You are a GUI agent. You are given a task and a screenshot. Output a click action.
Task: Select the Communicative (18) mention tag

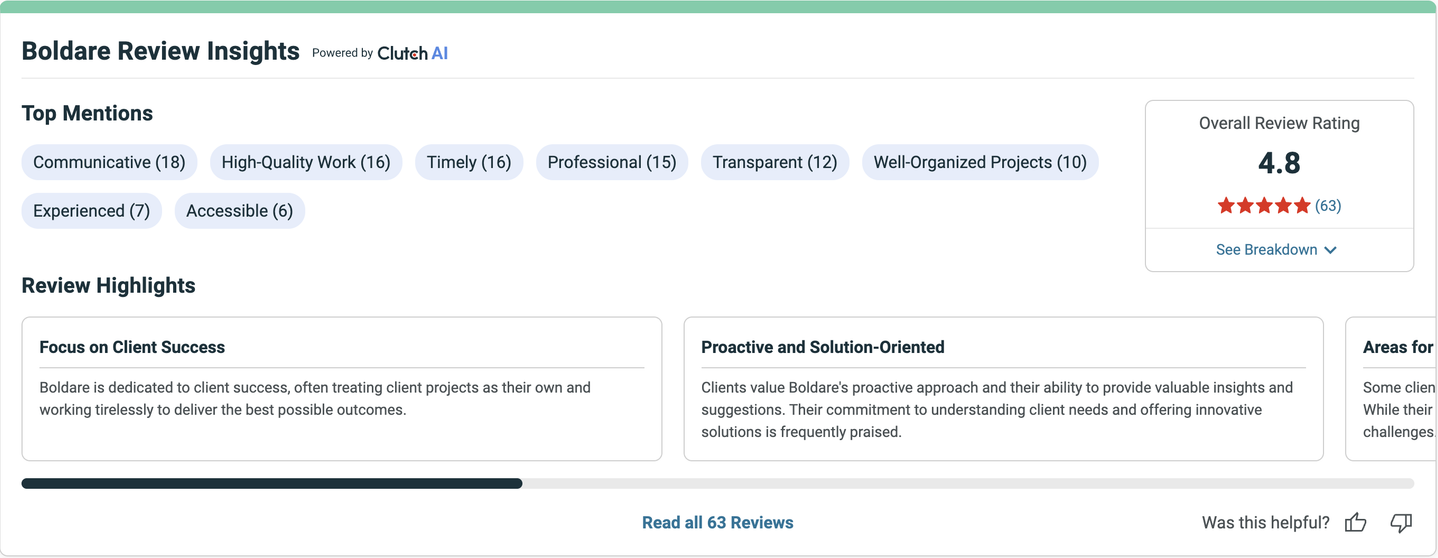tap(109, 162)
